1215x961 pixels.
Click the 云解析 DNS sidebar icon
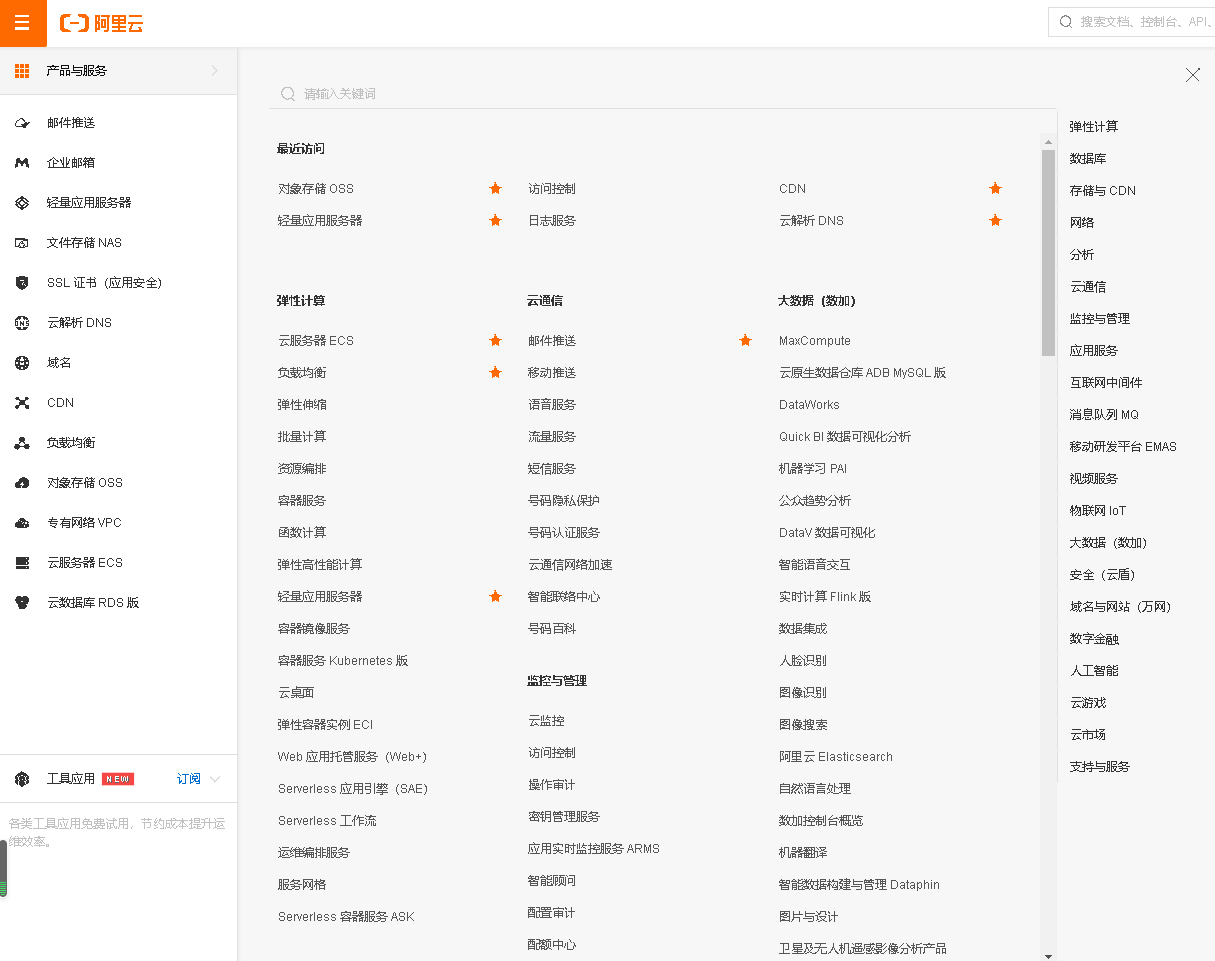click(x=22, y=323)
